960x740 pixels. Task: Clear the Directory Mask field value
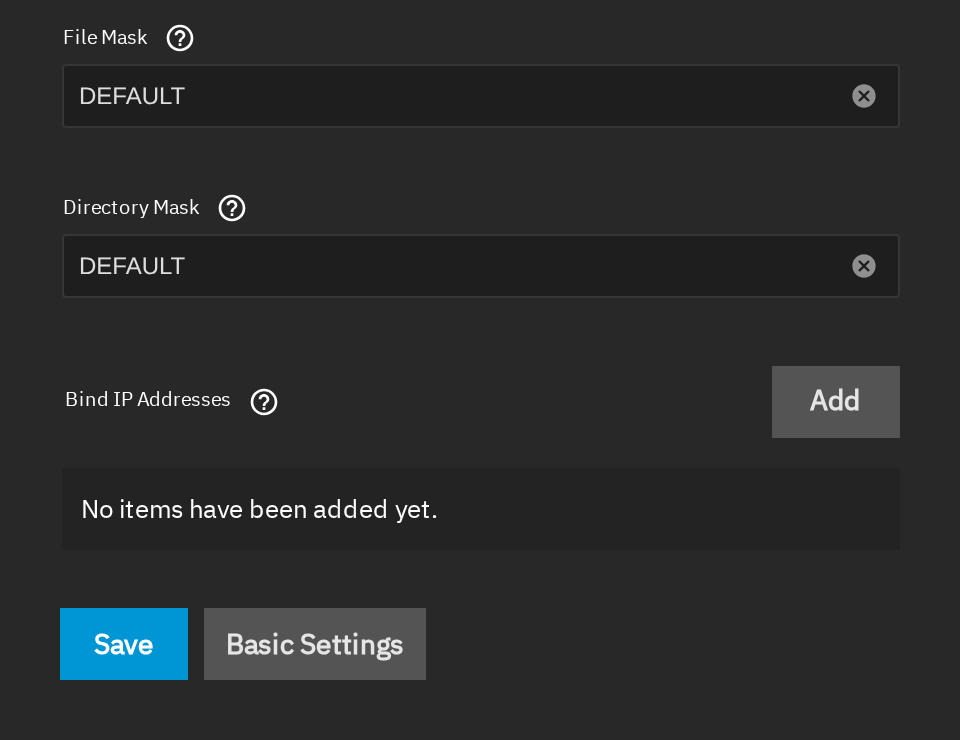[x=864, y=266]
